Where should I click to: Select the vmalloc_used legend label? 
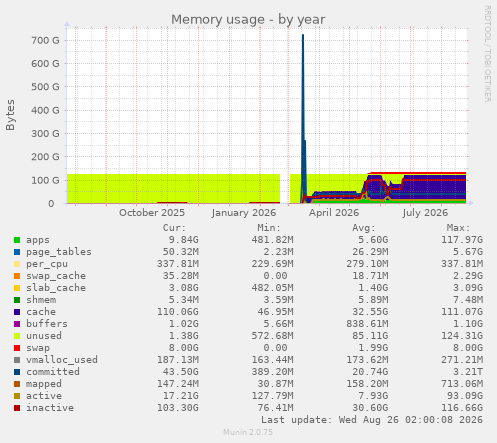click(x=62, y=360)
